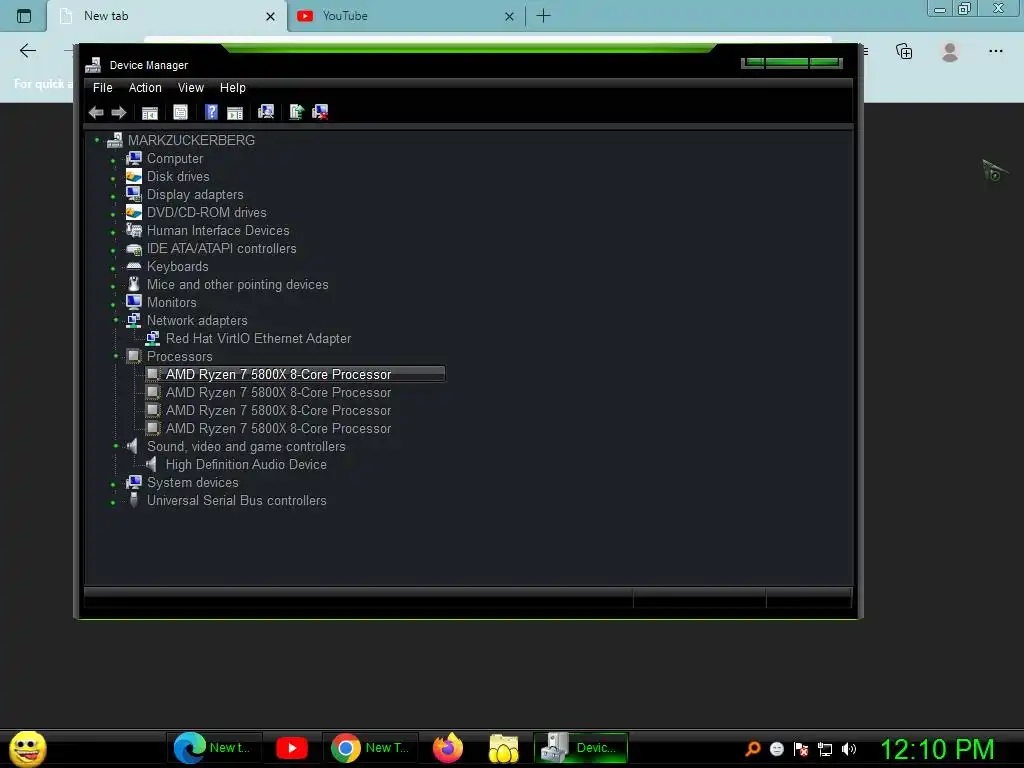The height and width of the screenshot is (768, 1024).
Task: Collapse the Processors category
Action: point(116,356)
